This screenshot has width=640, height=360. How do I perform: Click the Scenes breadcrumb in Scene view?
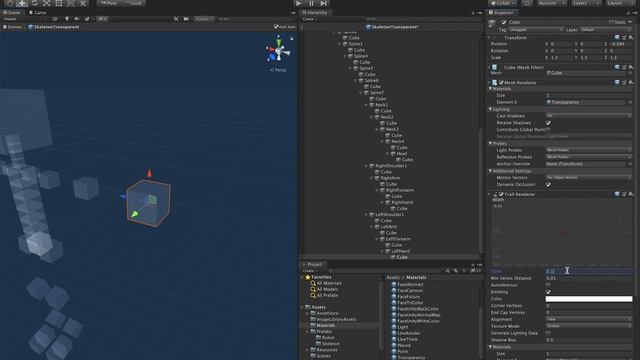point(12,27)
